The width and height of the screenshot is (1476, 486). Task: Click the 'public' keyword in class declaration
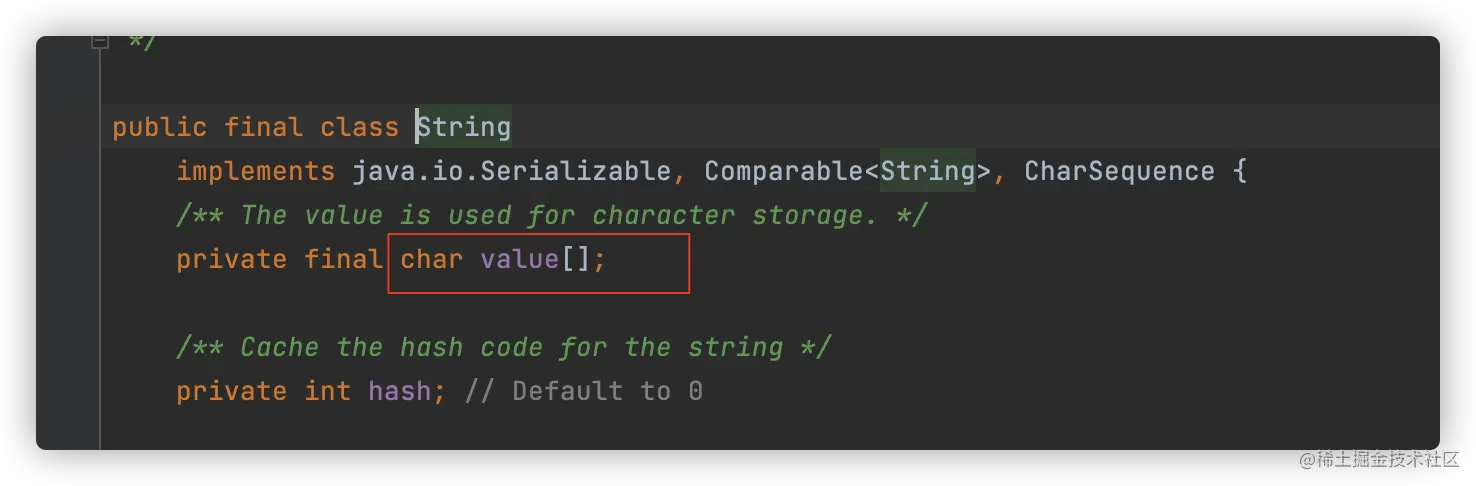coord(159,128)
